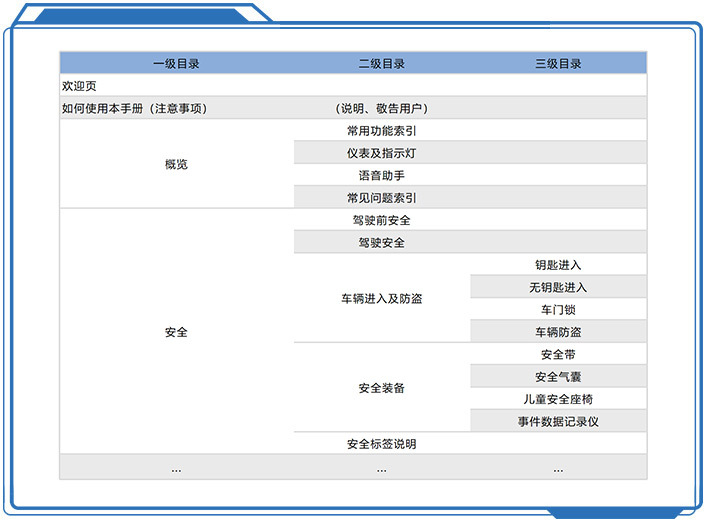706x520 pixels.
Task: Click 仪表及指示灯 entry
Action: point(381,153)
